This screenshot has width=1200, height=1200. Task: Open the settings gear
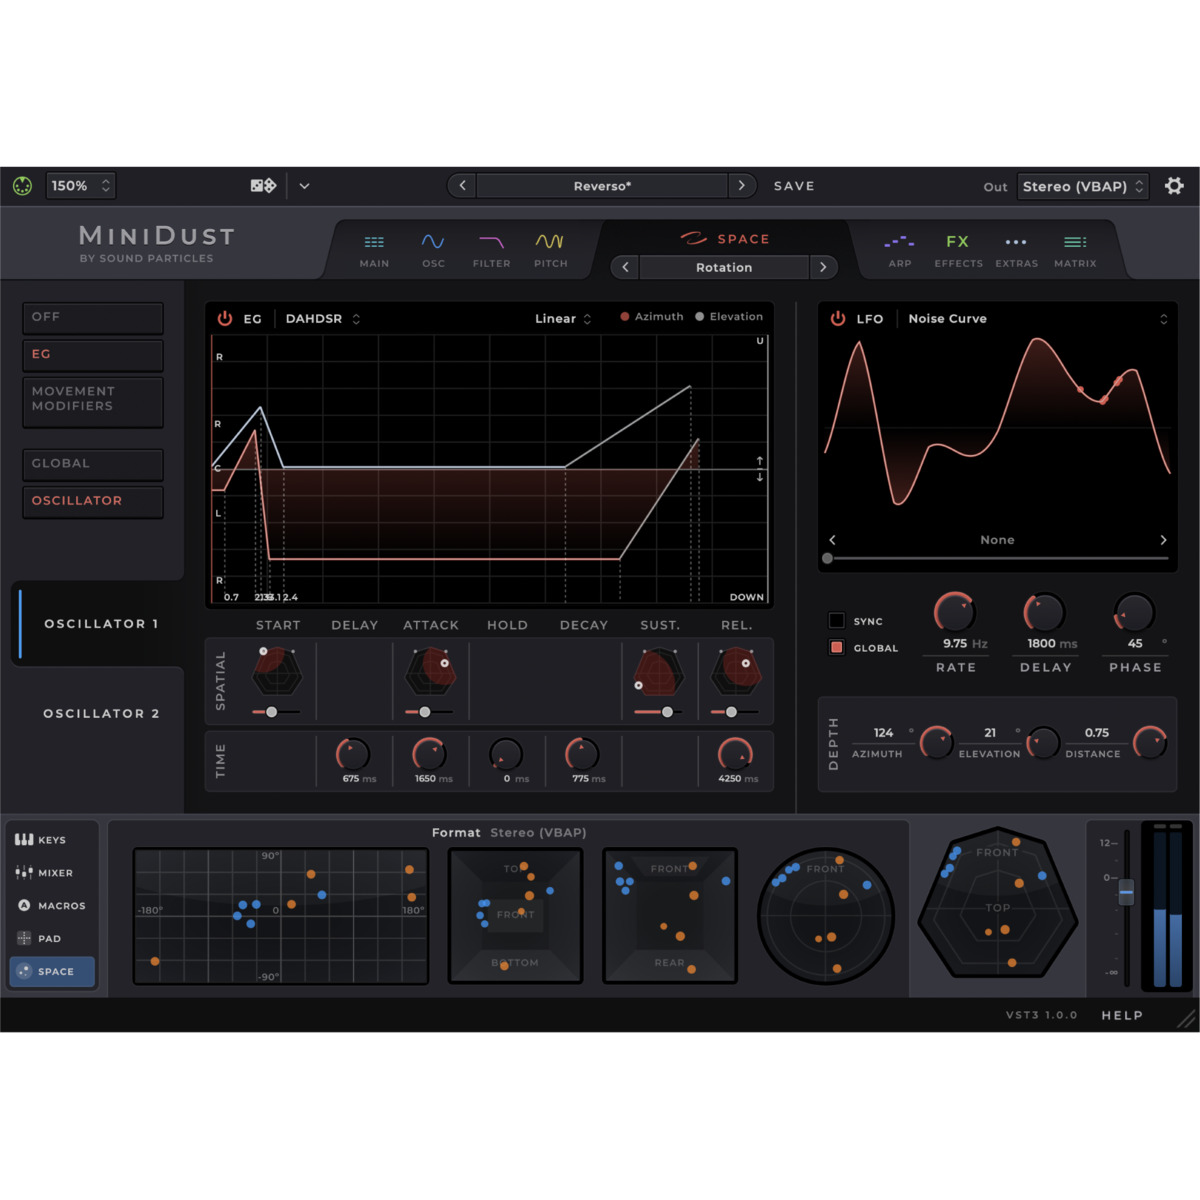click(1174, 185)
